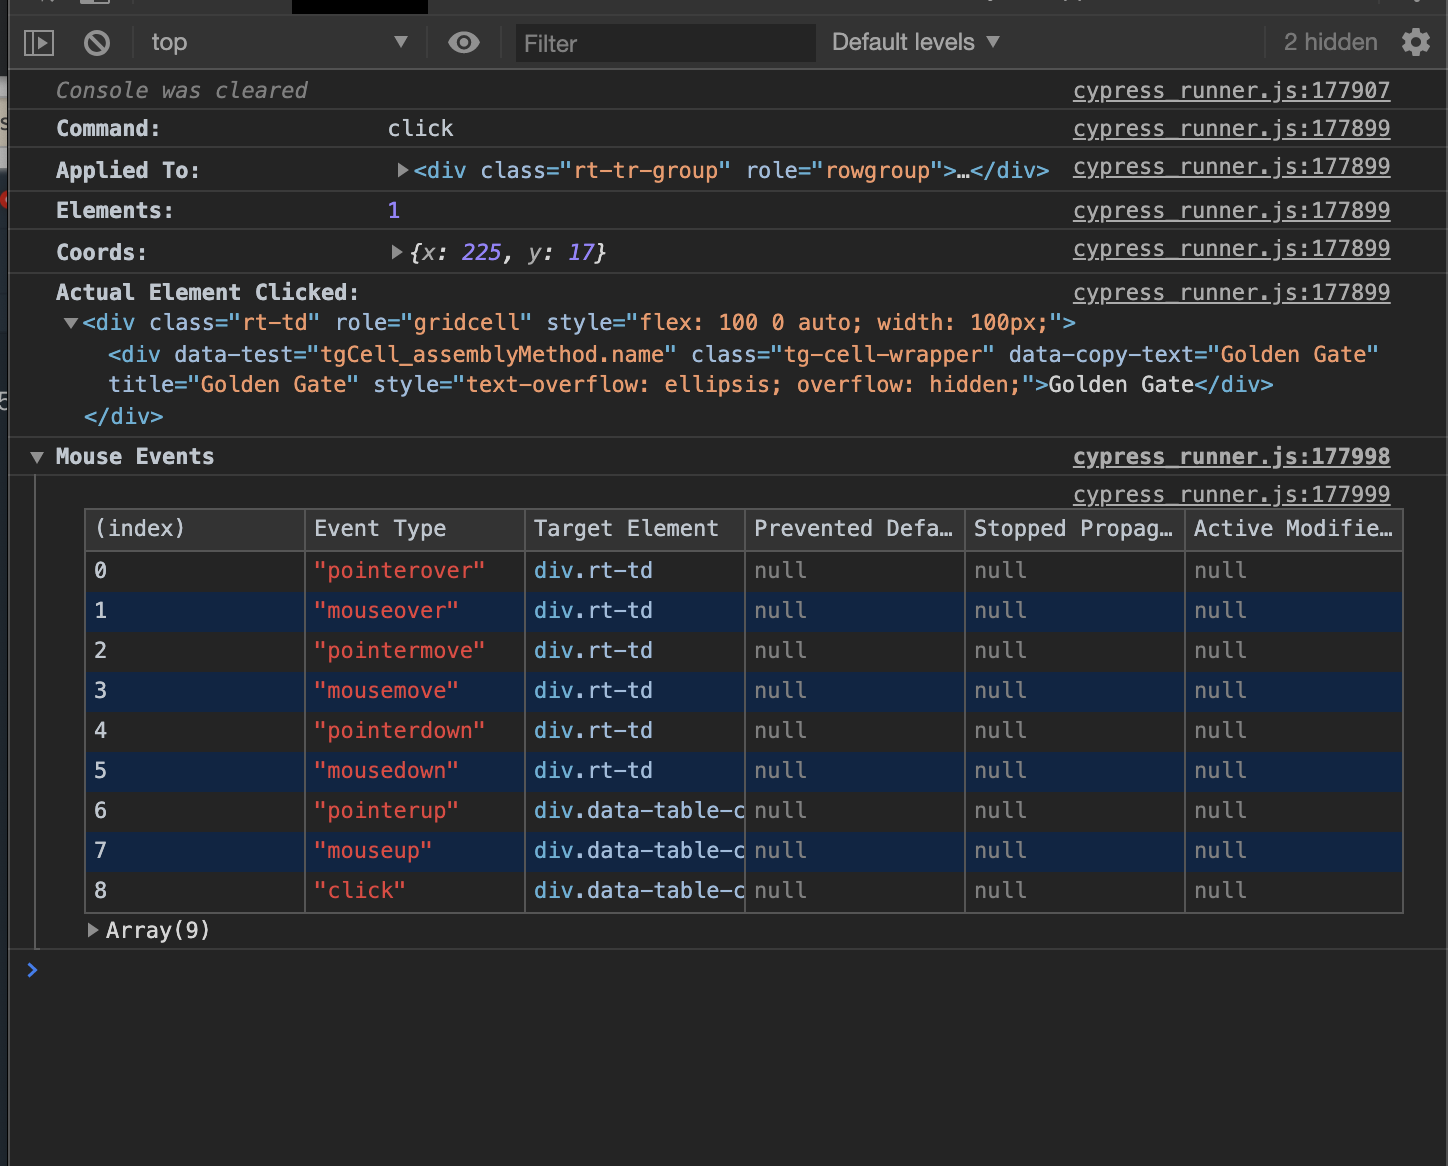The width and height of the screenshot is (1448, 1166).
Task: Open the top context selector dropdown
Action: click(x=279, y=42)
